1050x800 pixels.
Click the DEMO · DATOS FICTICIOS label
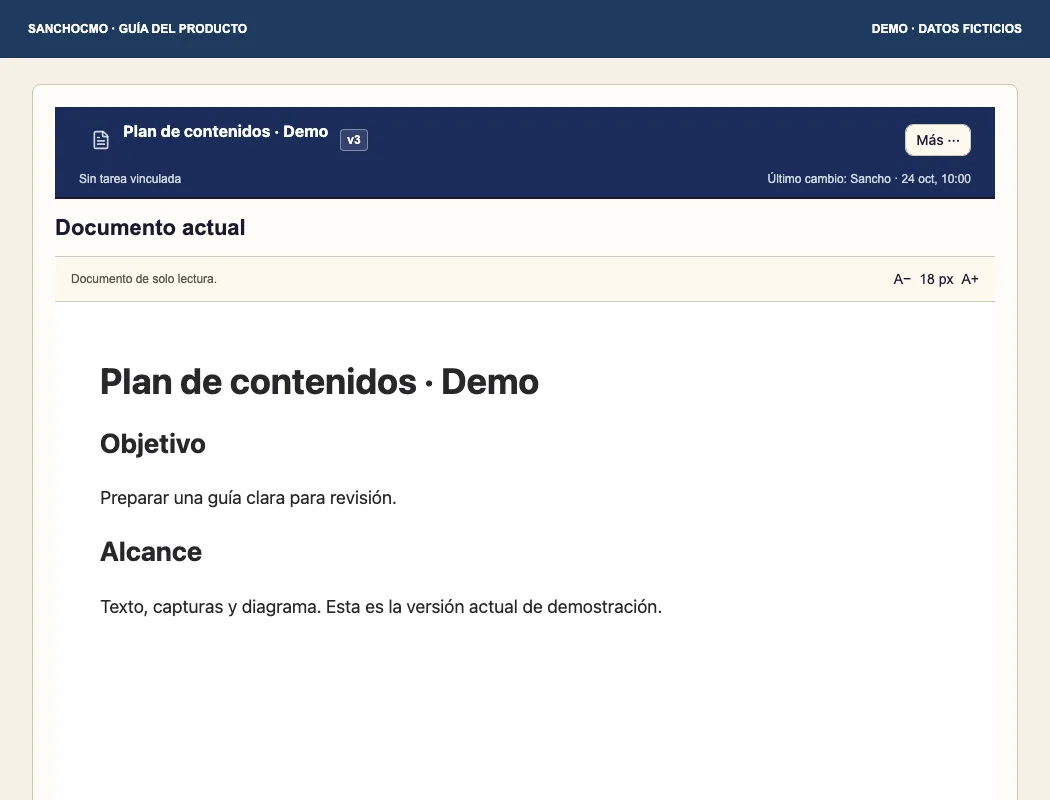coord(946,29)
